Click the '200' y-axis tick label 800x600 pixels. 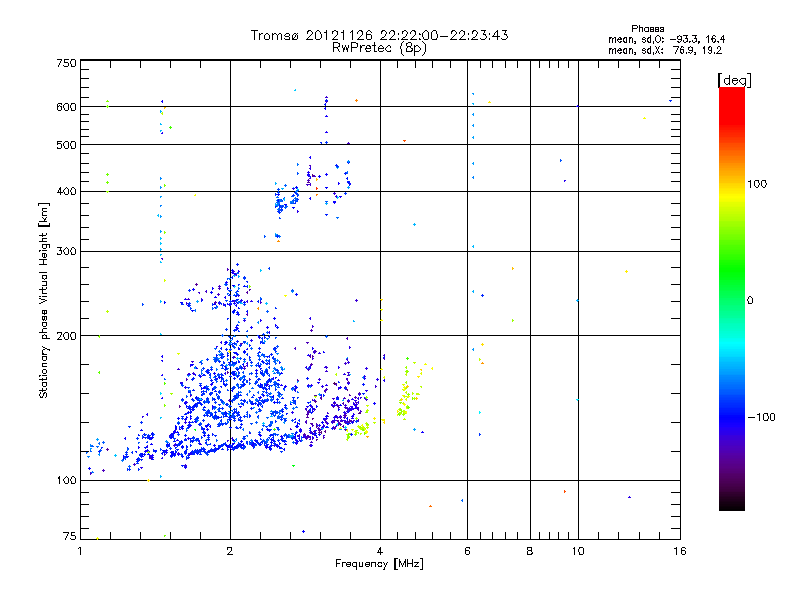(x=66, y=336)
